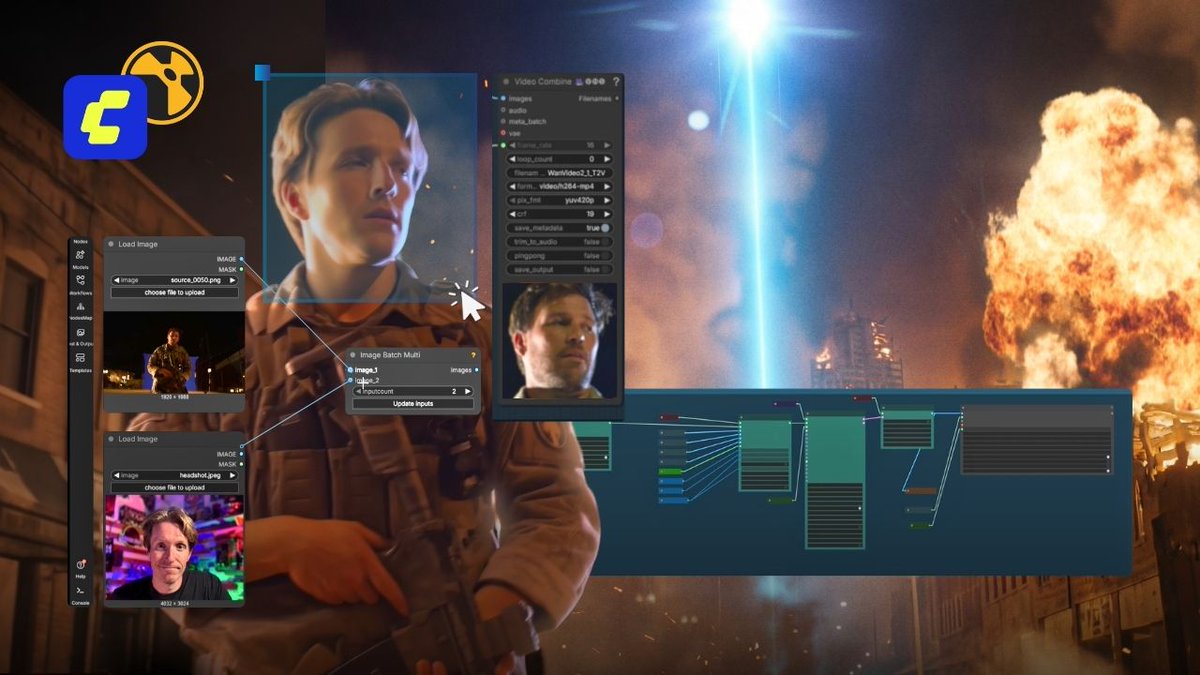This screenshot has height=675, width=1200.
Task: Click the vae input port on Video Combine
Action: 503,133
